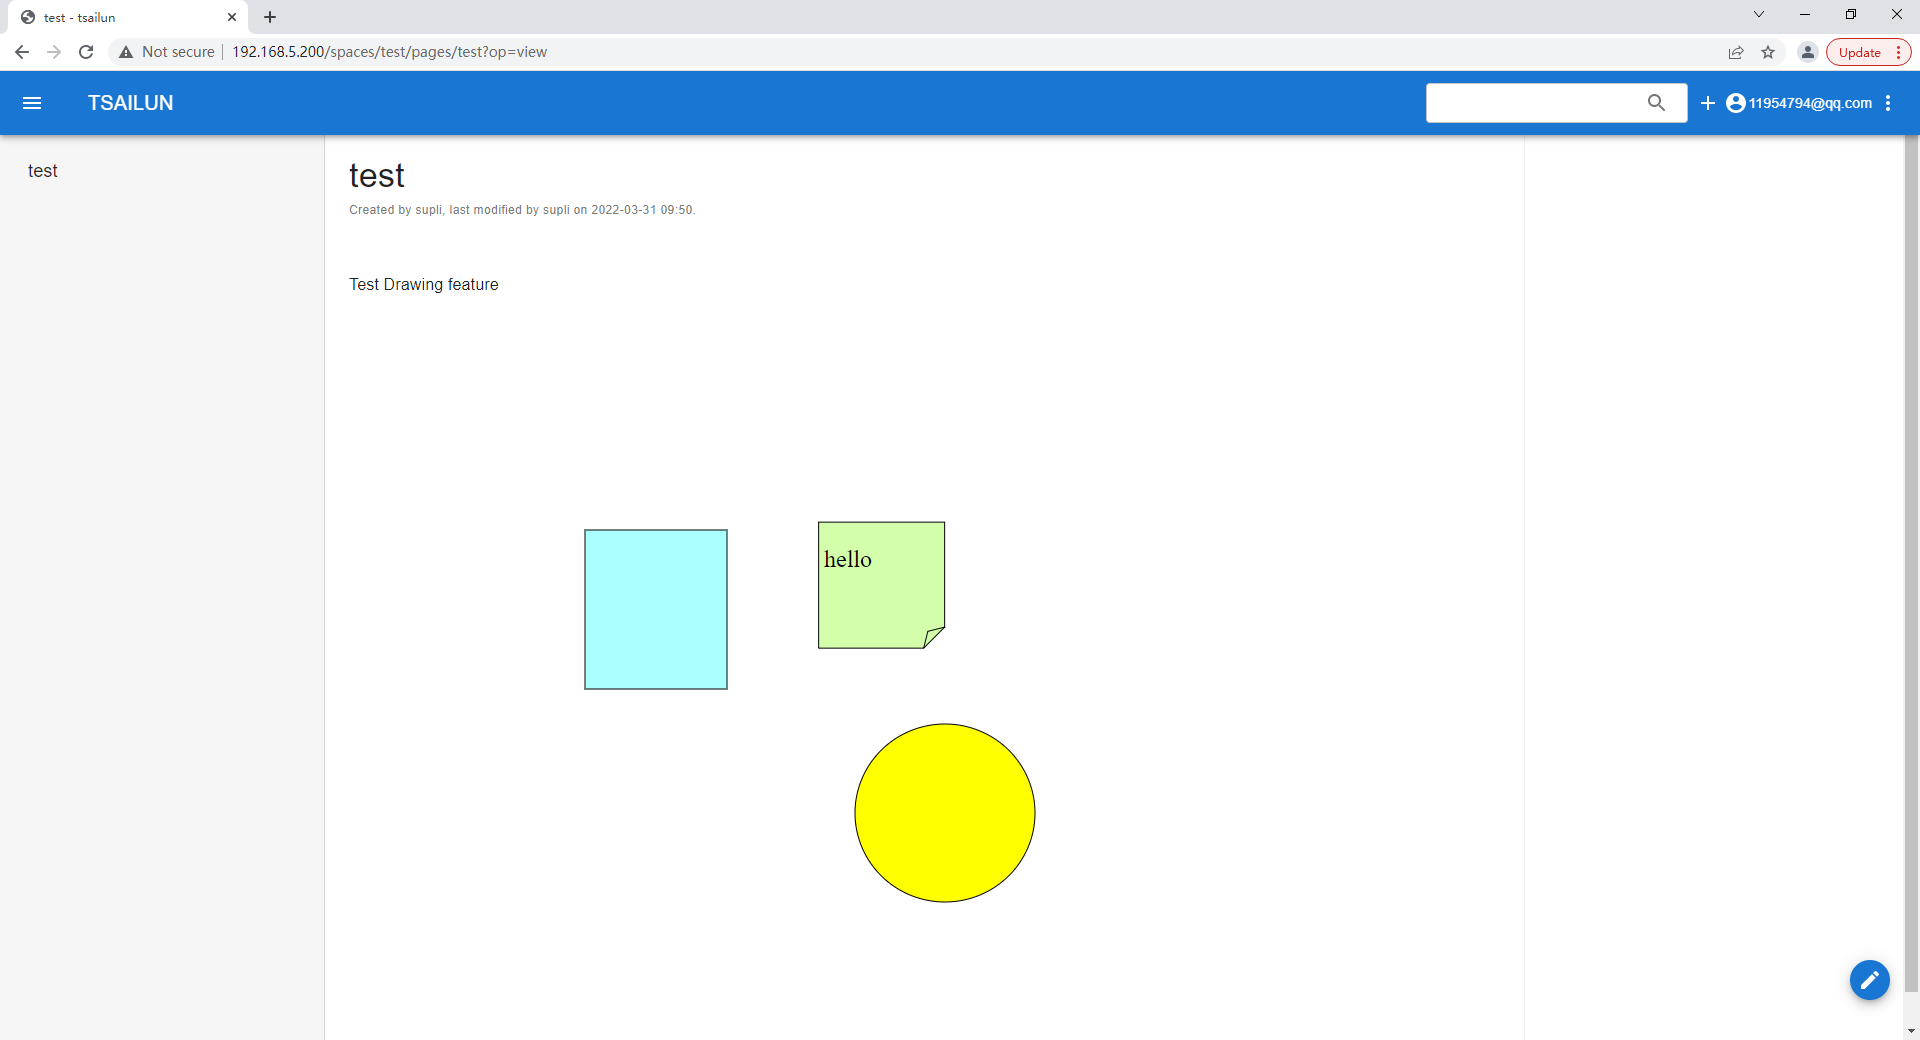Screen dimensions: 1920x1040
Task: Open the header three-dot more menu
Action: [1888, 103]
